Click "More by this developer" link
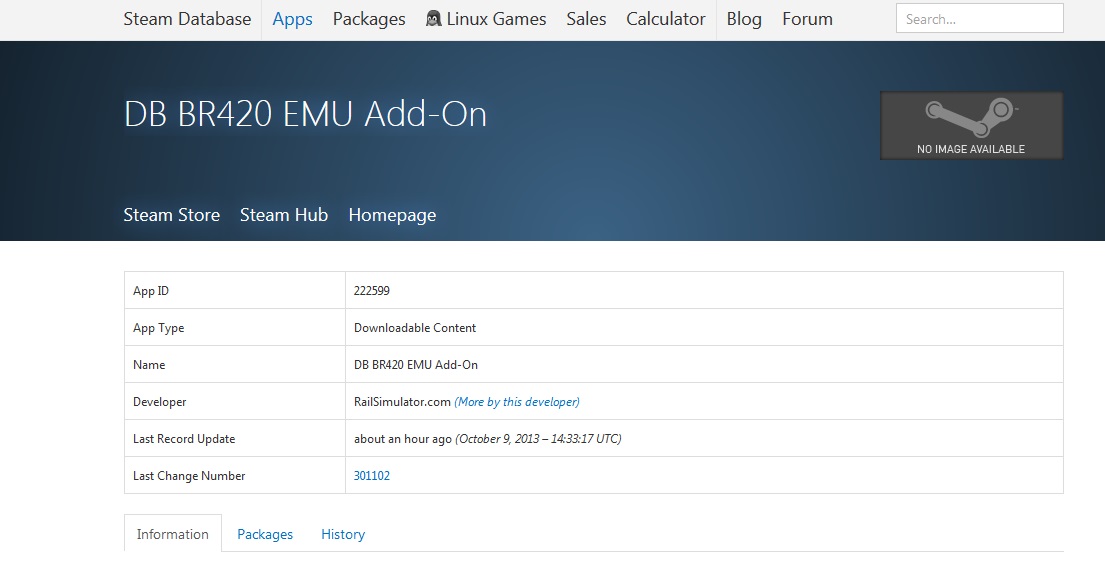 tap(517, 402)
